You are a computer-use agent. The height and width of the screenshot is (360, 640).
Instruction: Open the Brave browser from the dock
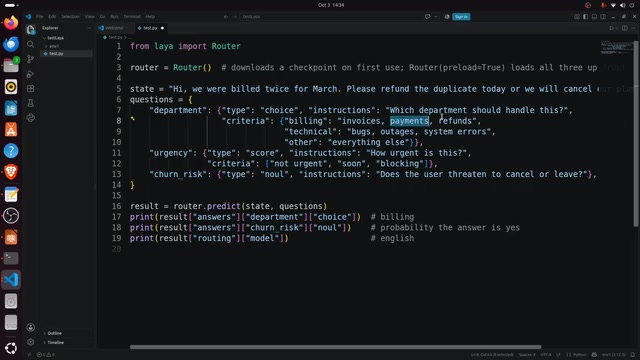point(11,172)
